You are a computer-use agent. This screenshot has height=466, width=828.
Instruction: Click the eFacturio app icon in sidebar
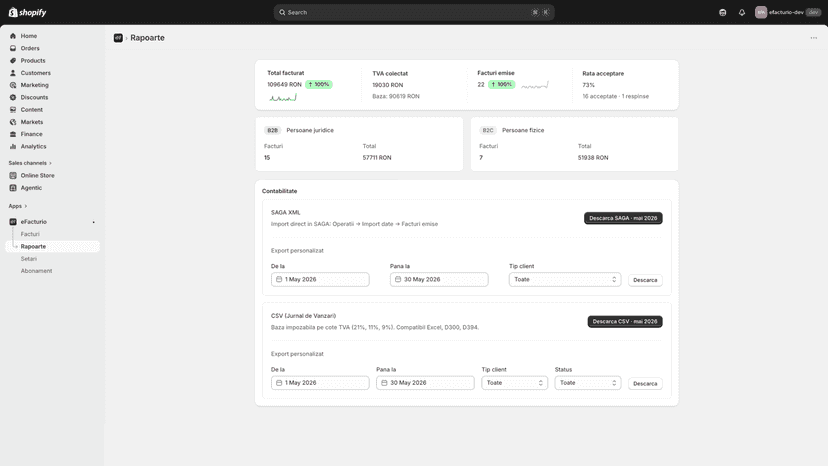[x=13, y=222]
